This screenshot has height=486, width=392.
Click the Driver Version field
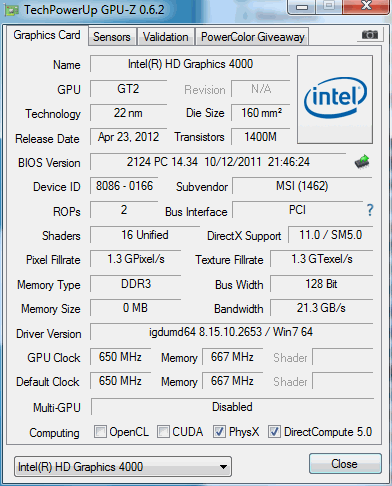(231, 332)
